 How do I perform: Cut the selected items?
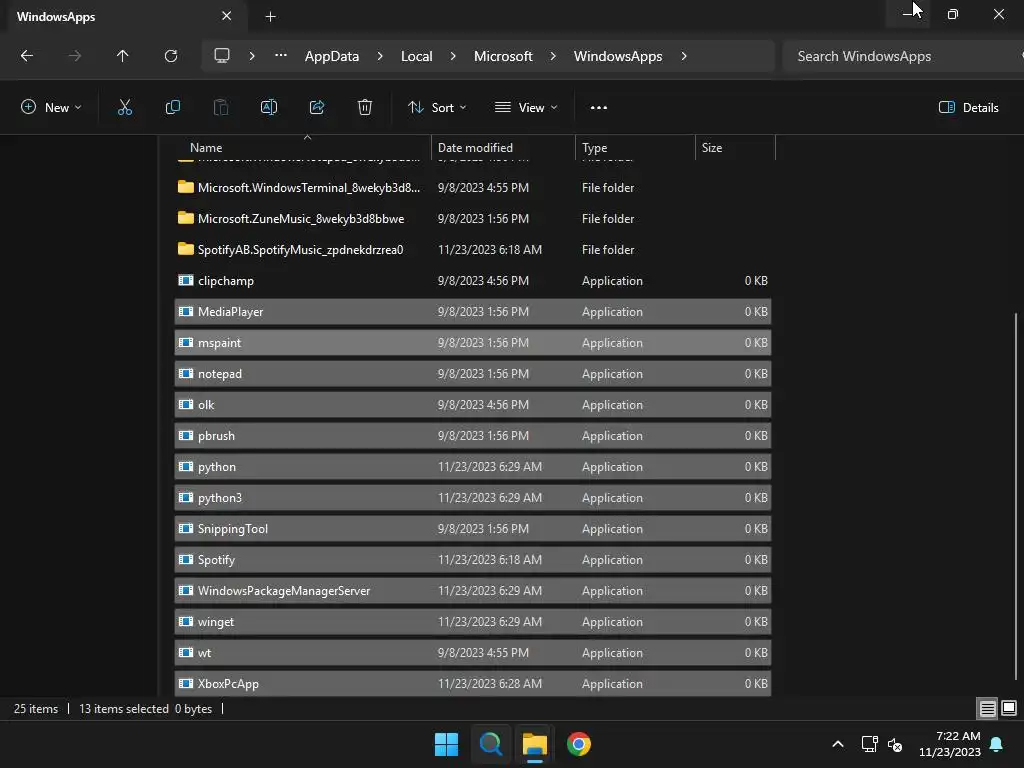click(x=125, y=108)
